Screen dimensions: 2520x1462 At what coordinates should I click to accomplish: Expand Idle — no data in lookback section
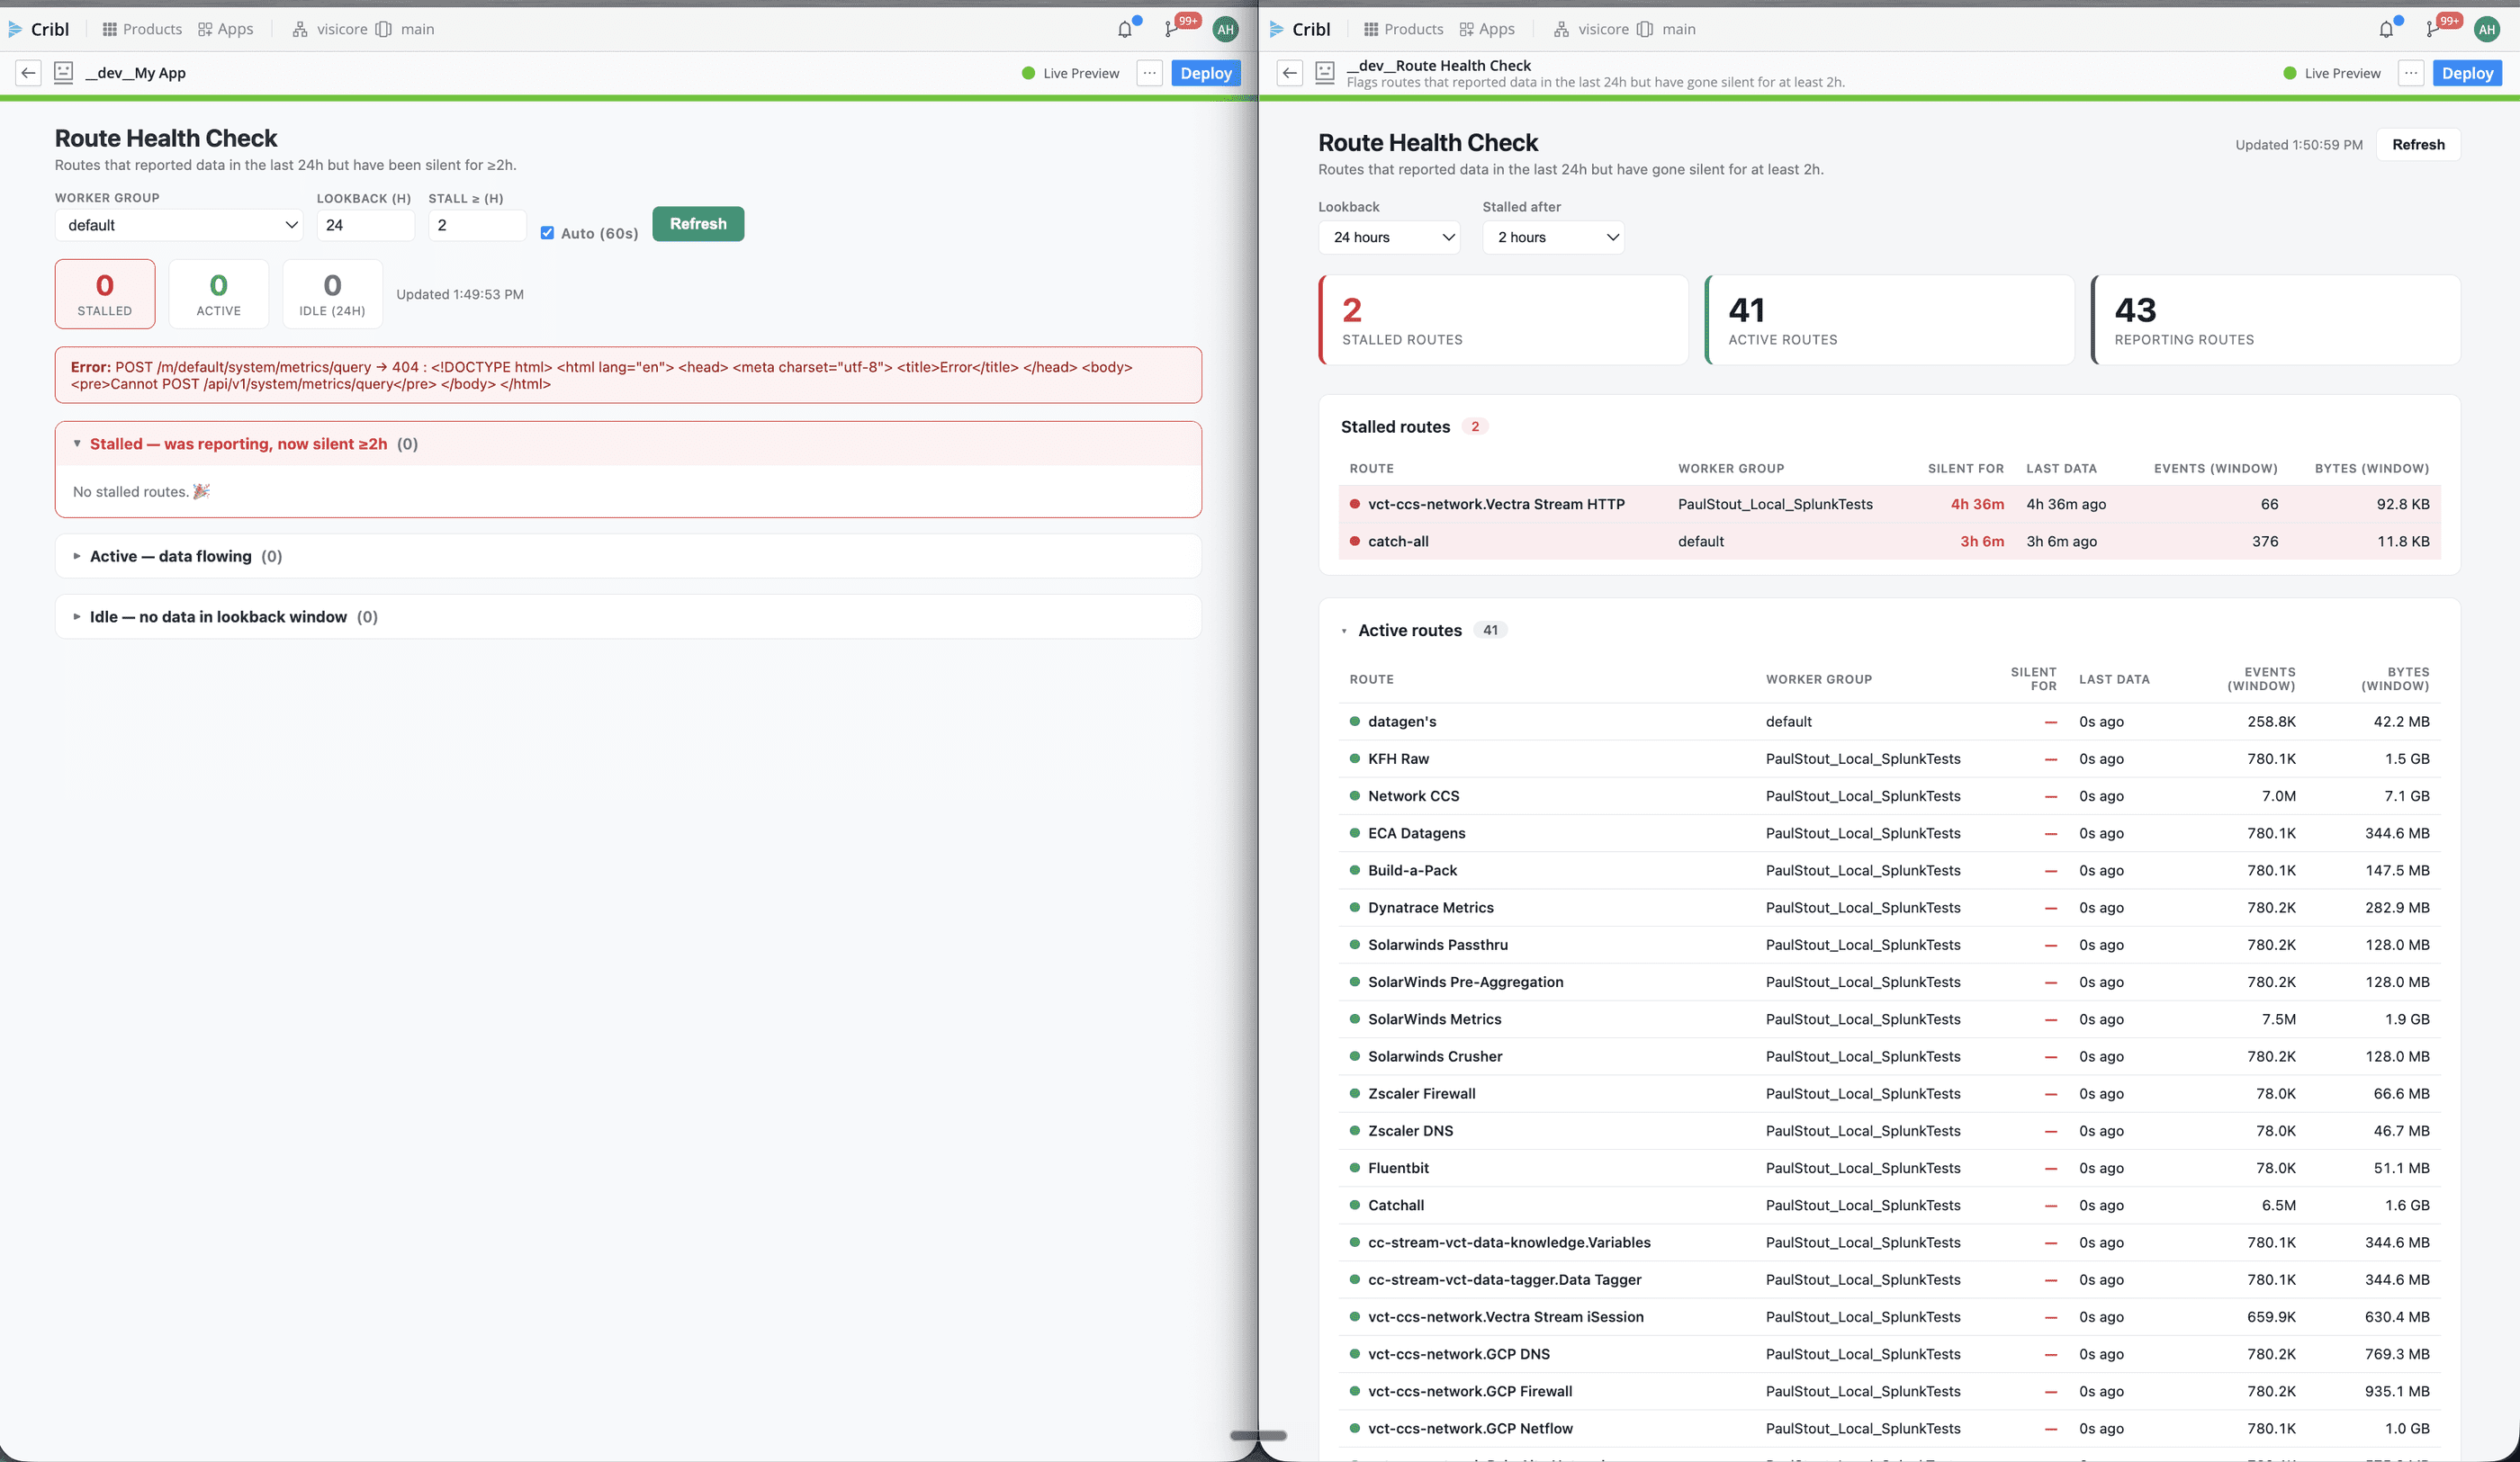[628, 617]
